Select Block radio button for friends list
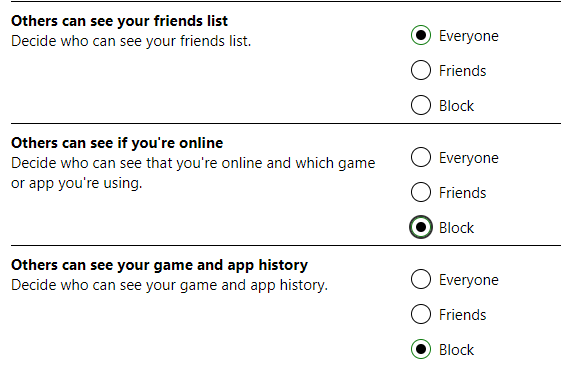This screenshot has height=366, width=573. 421,105
